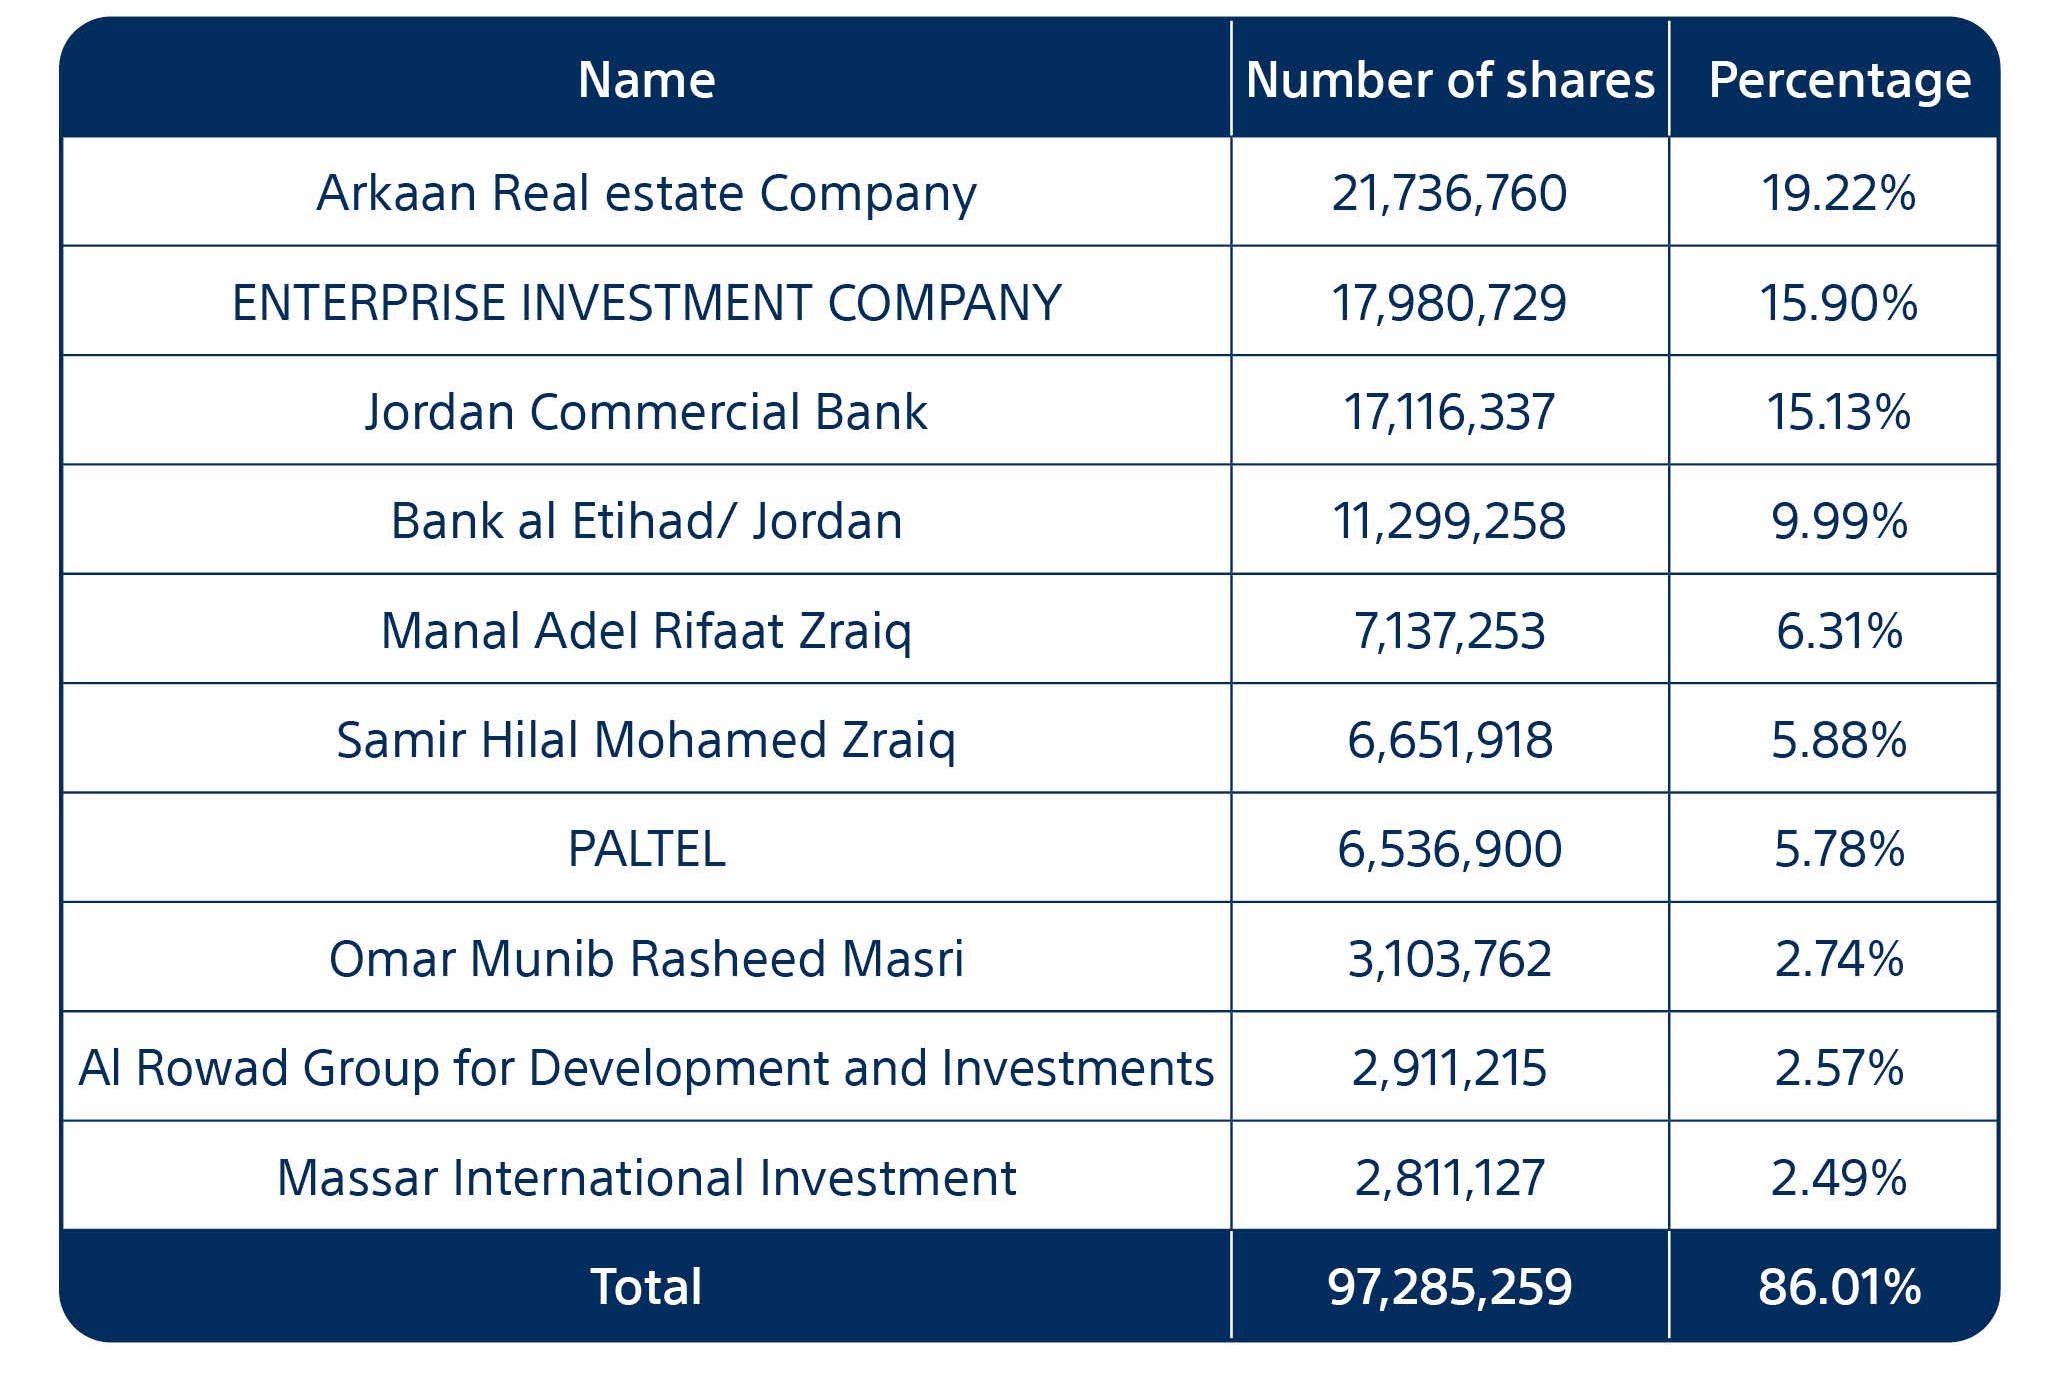Screen dimensions: 2067x1400
Task: Select ENTERPRISE INVESTMENT COMPANY name cell
Action: tap(646, 303)
